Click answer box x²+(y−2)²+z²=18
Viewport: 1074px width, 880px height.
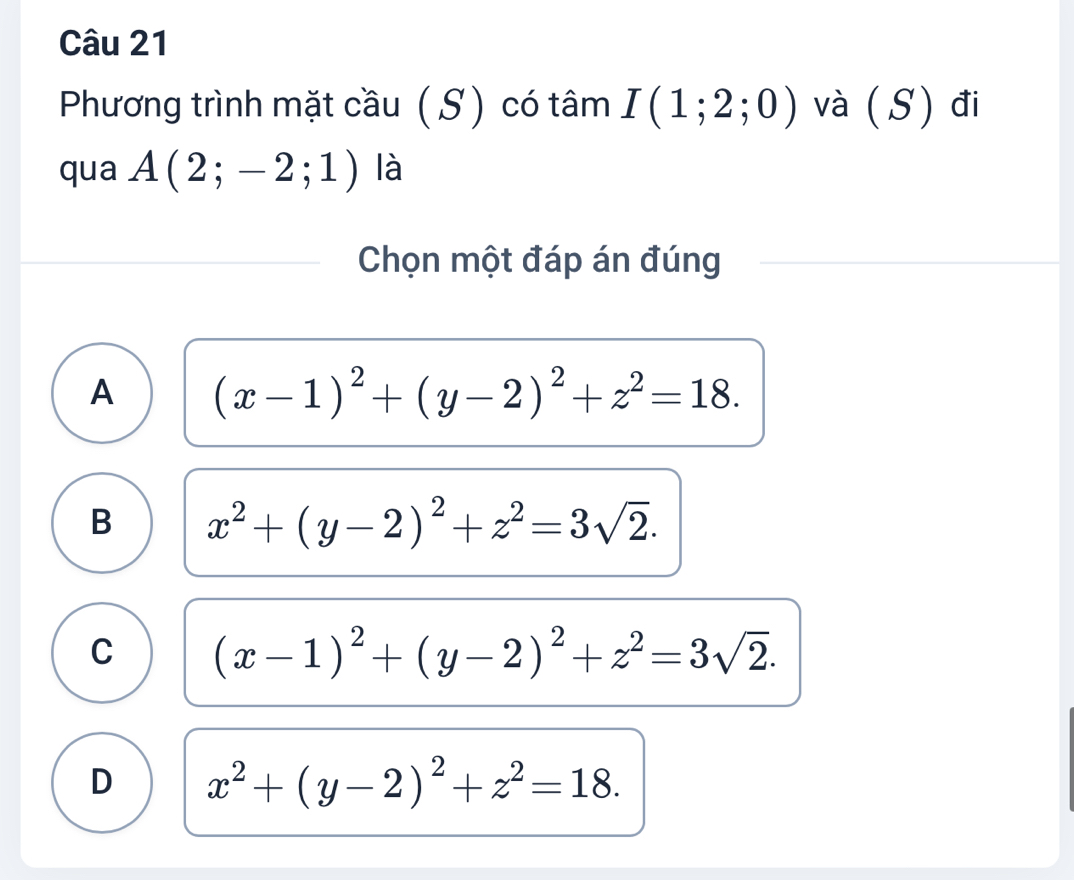(x=413, y=782)
